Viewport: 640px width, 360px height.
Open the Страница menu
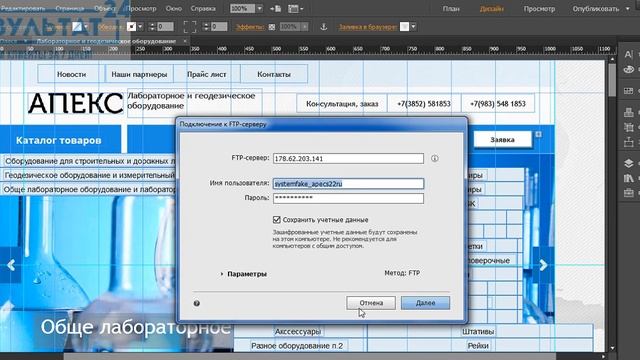click(70, 8)
